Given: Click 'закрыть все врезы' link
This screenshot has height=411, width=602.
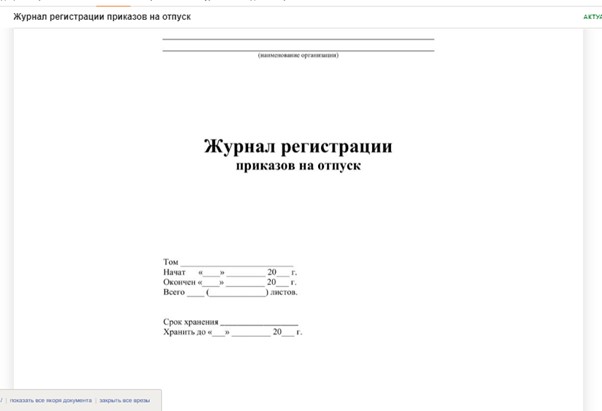Looking at the screenshot, I should pyautogui.click(x=124, y=400).
